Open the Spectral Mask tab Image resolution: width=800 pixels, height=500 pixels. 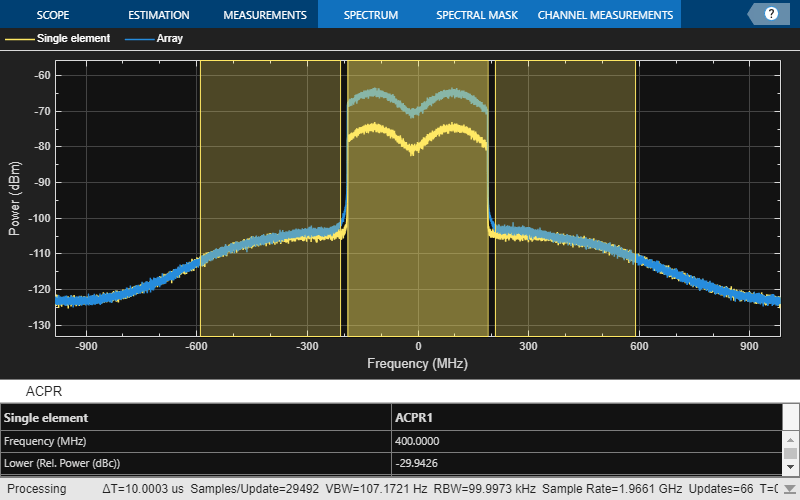click(x=475, y=15)
